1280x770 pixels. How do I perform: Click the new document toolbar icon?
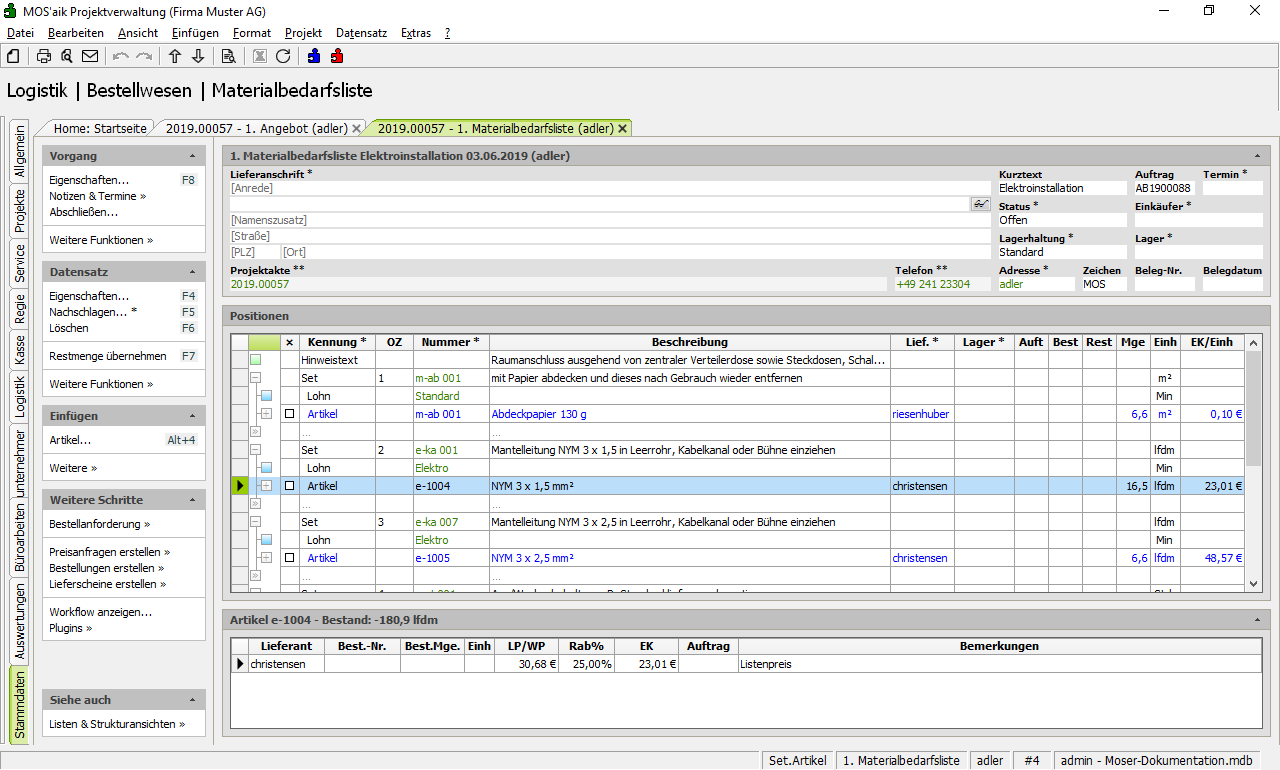(x=13, y=56)
